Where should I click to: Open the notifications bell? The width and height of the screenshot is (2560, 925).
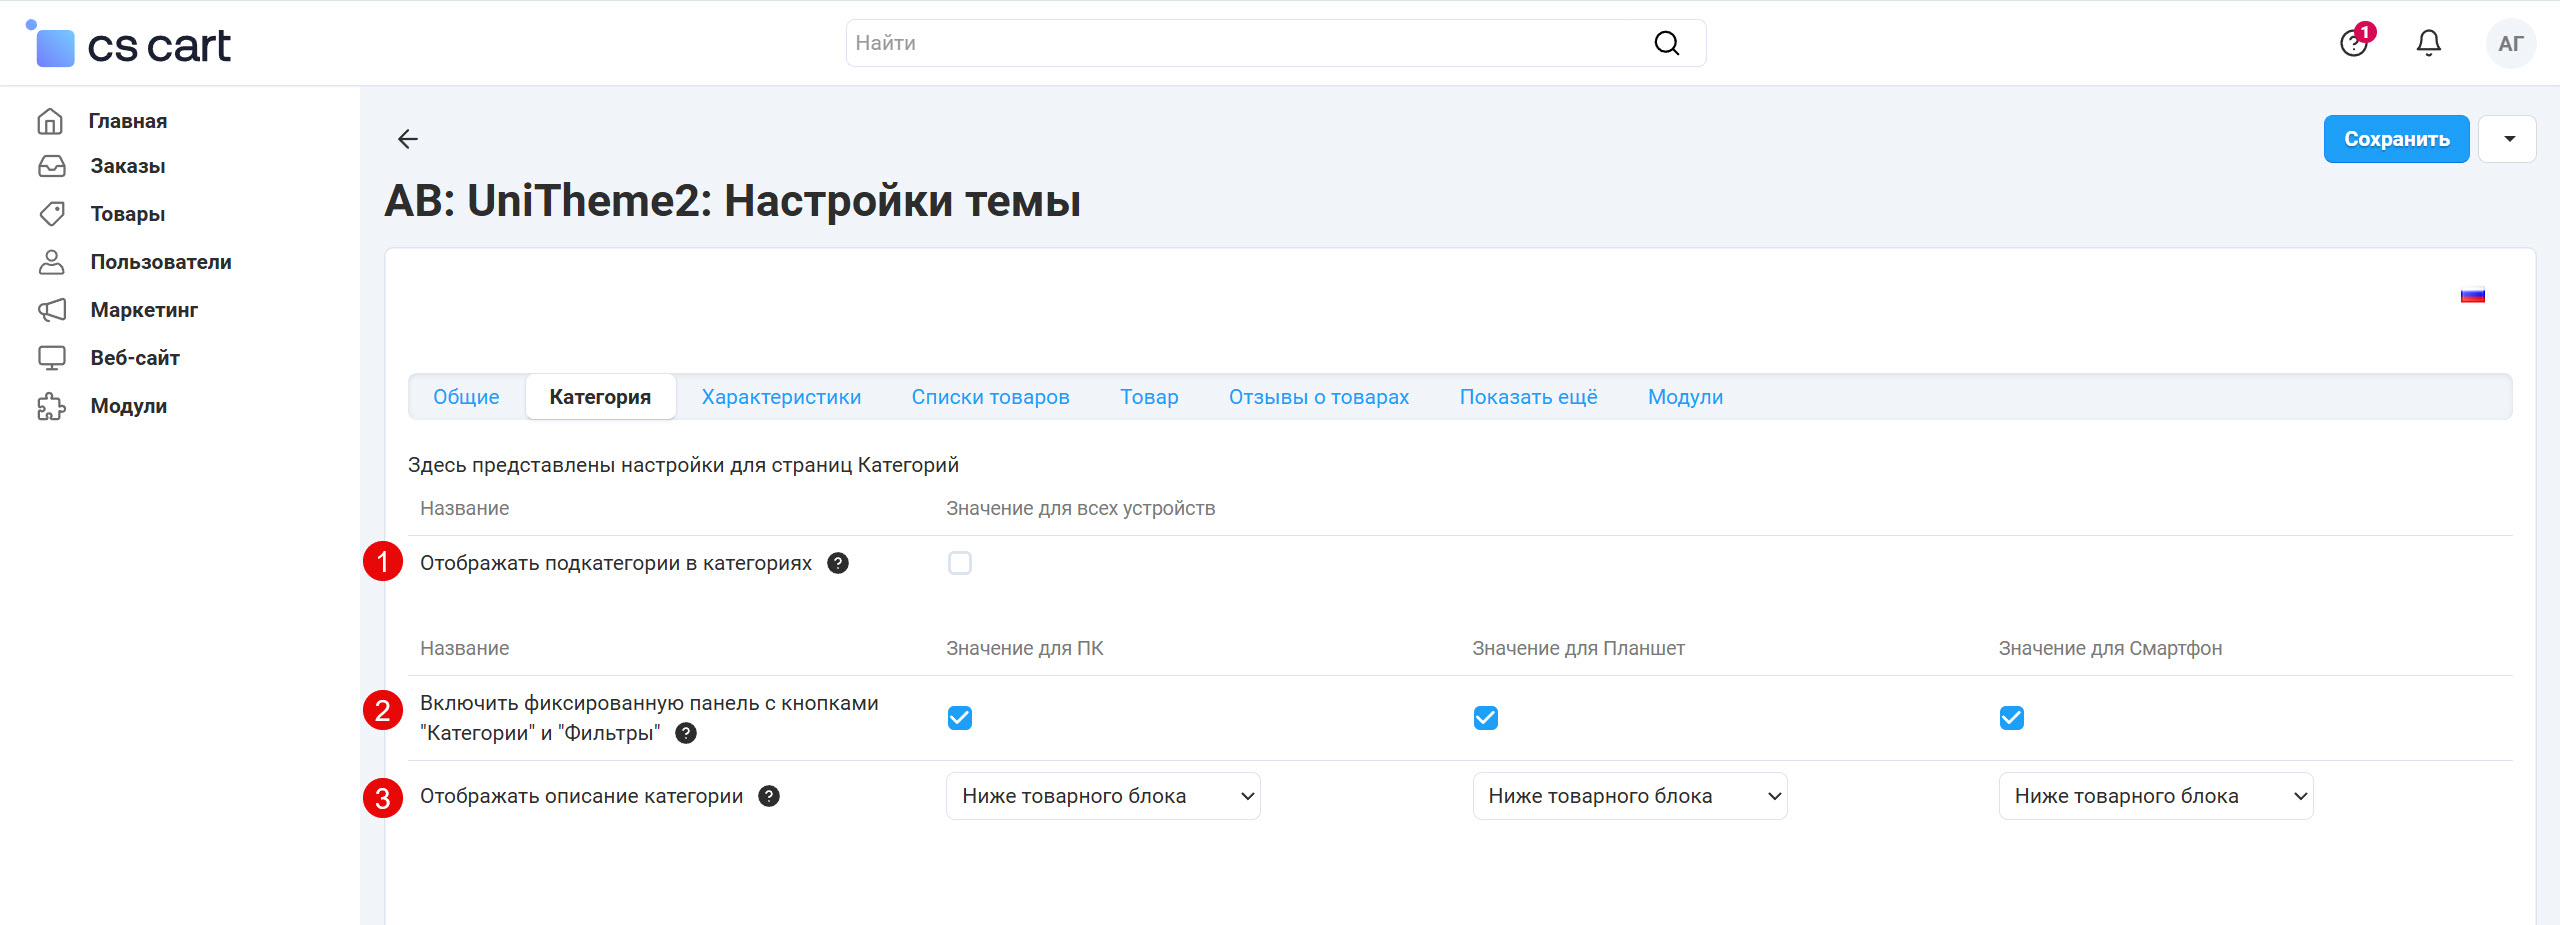pyautogui.click(x=2428, y=43)
